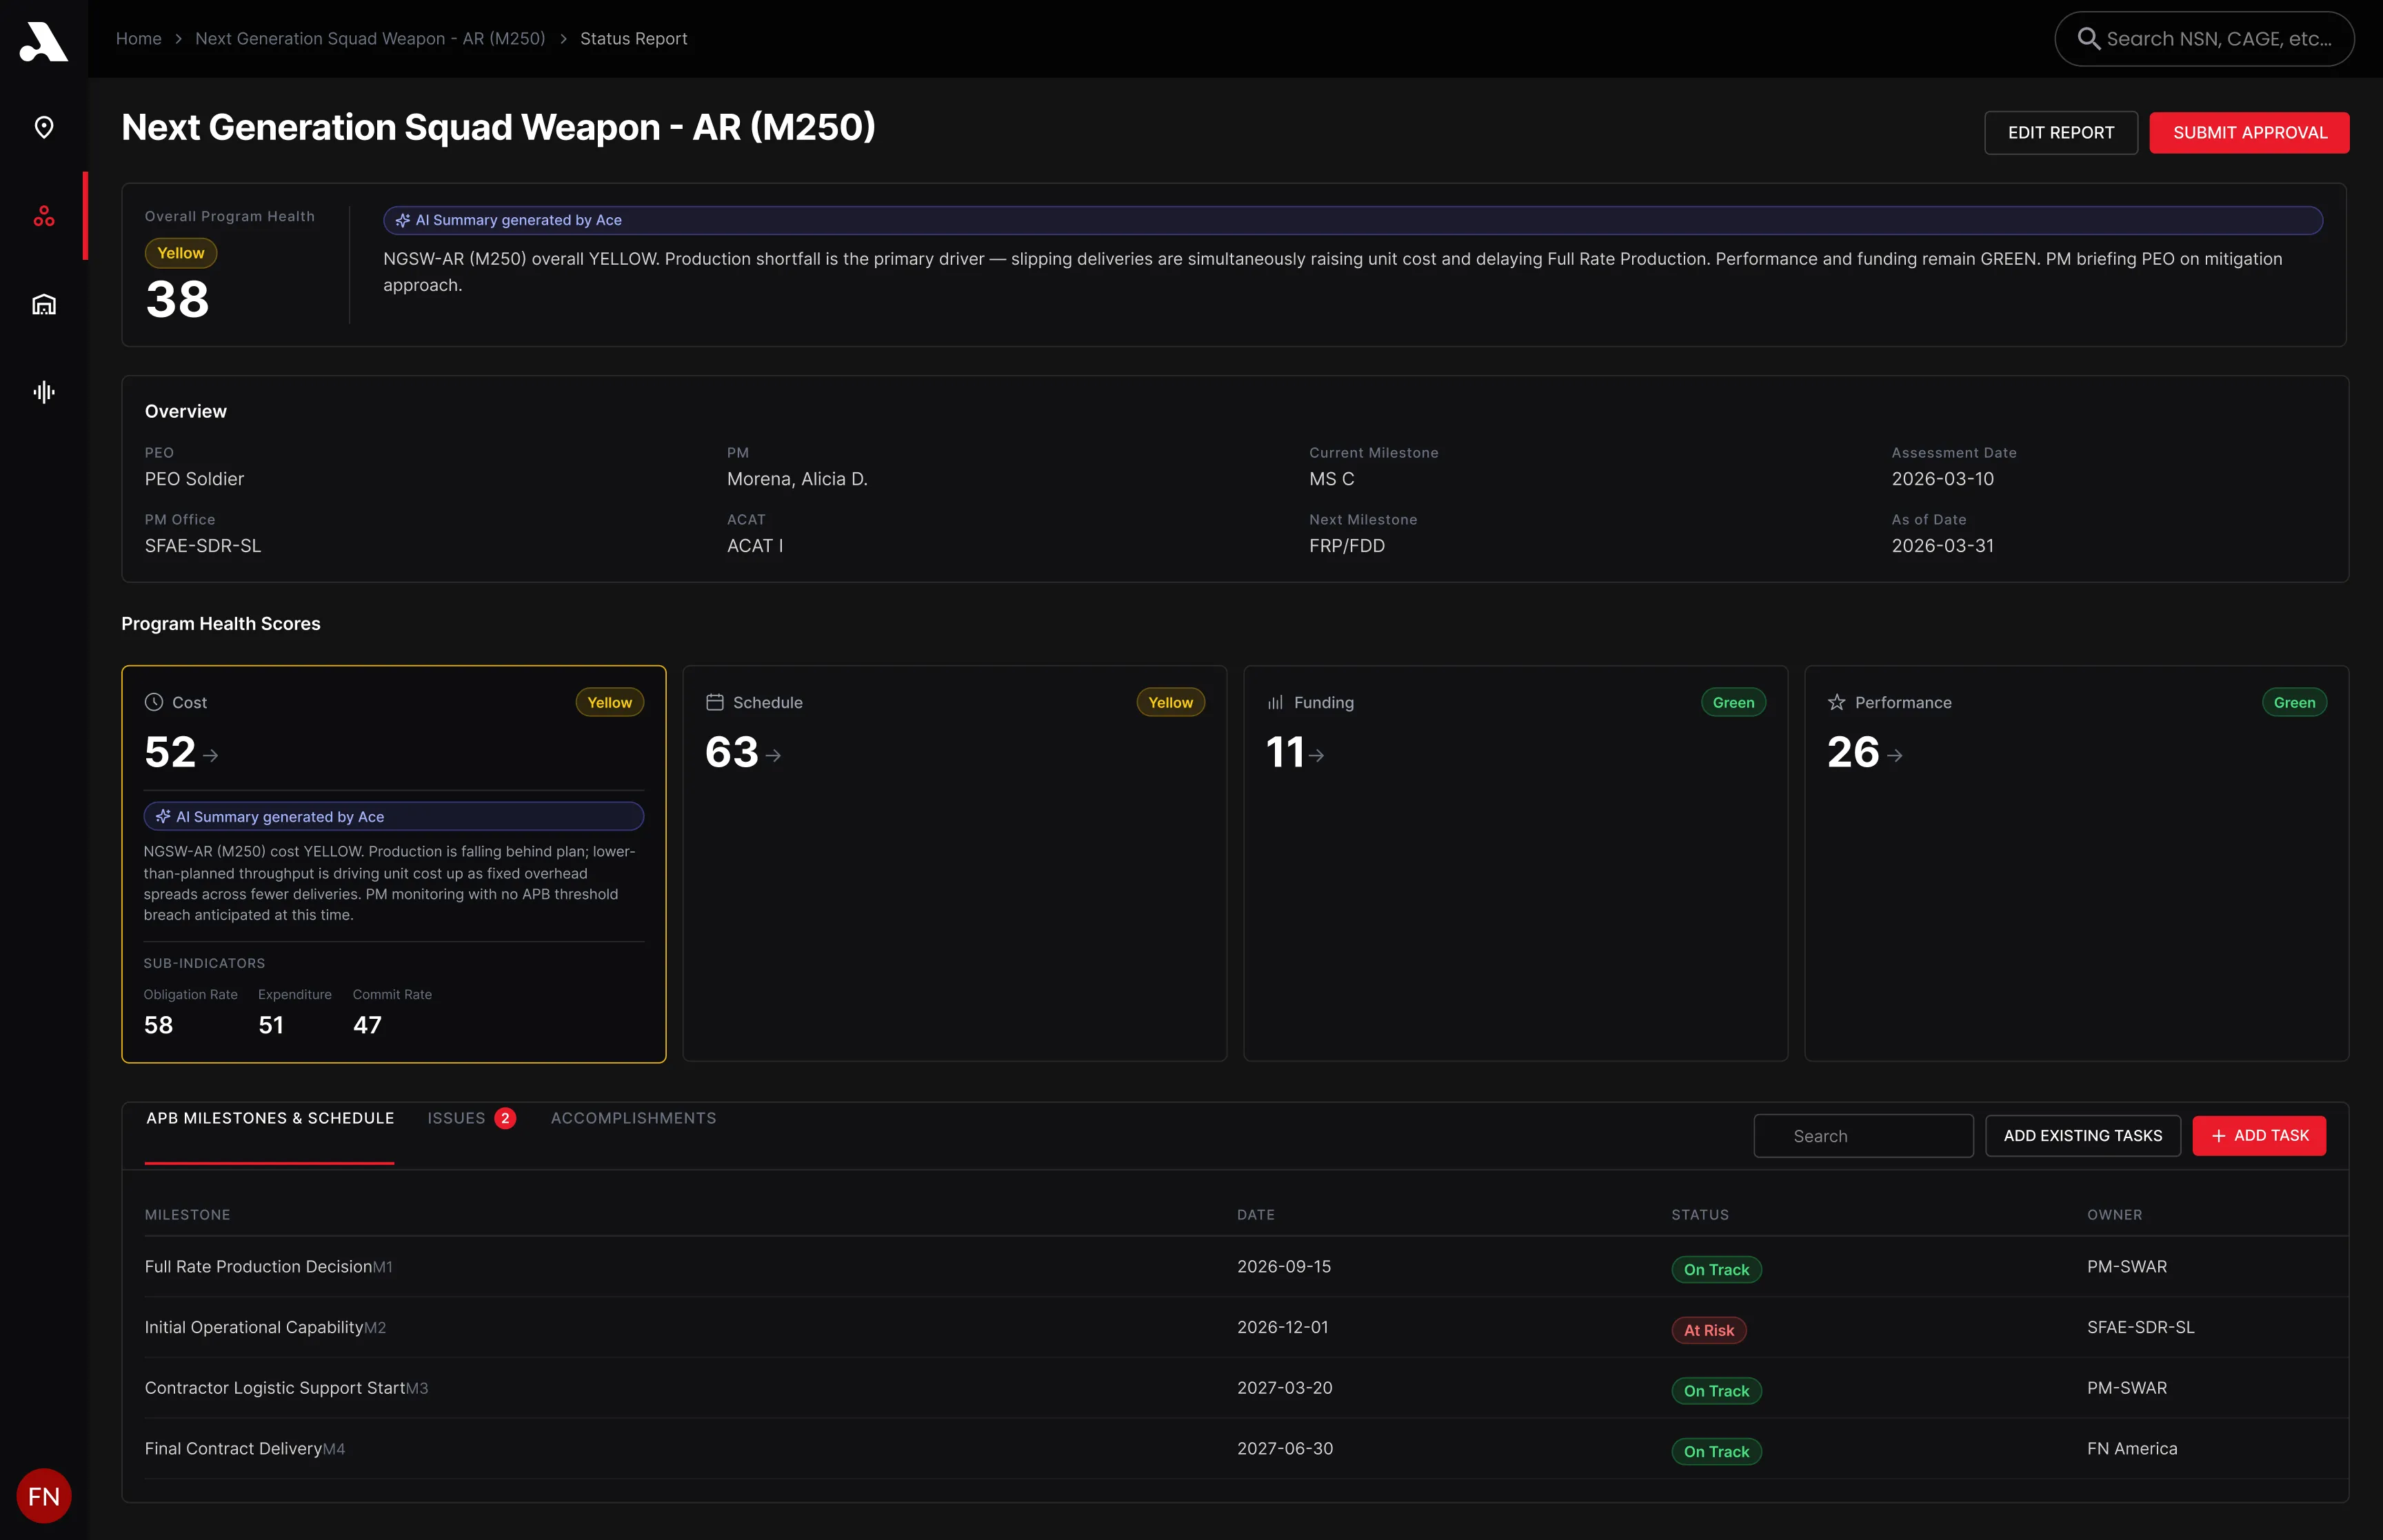
Task: Click the STATUS column header
Action: point(1700,1215)
